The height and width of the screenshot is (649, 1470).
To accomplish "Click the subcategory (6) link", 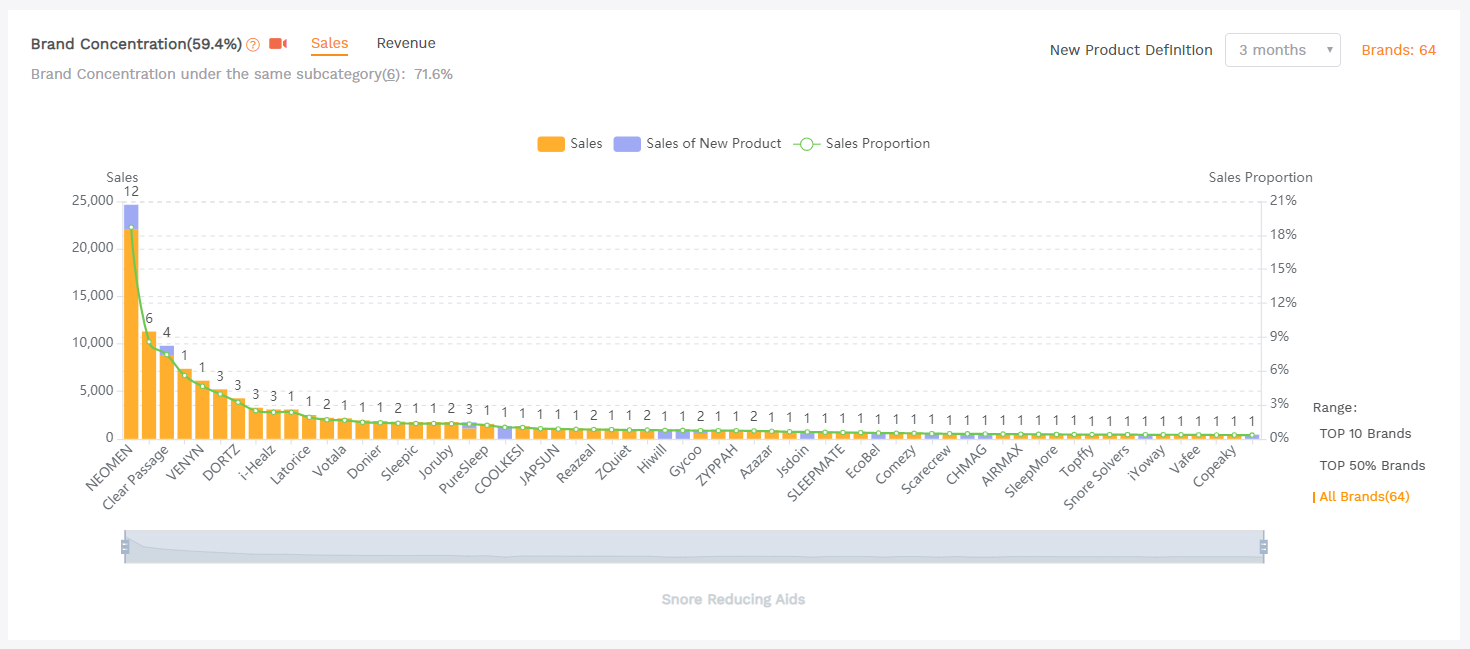I will point(391,74).
